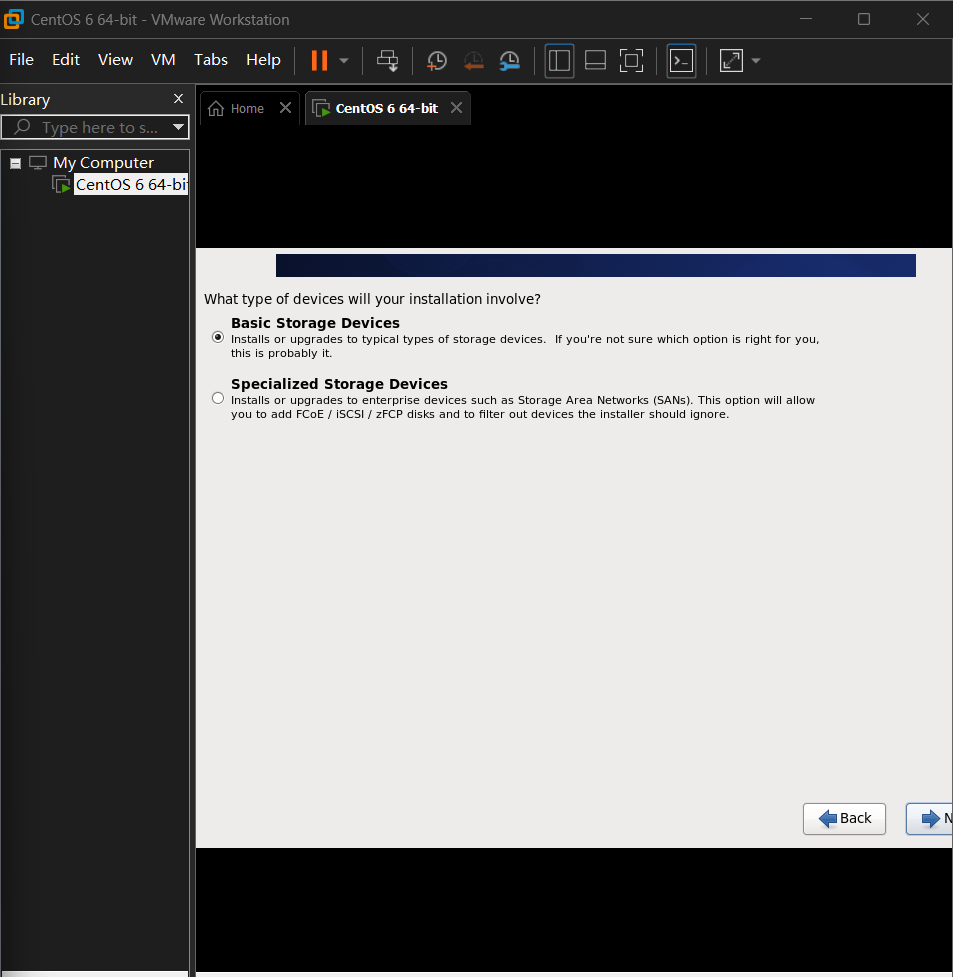Switch to the CentOS 6 64-bit tab
This screenshot has height=977, width=953.
click(386, 108)
